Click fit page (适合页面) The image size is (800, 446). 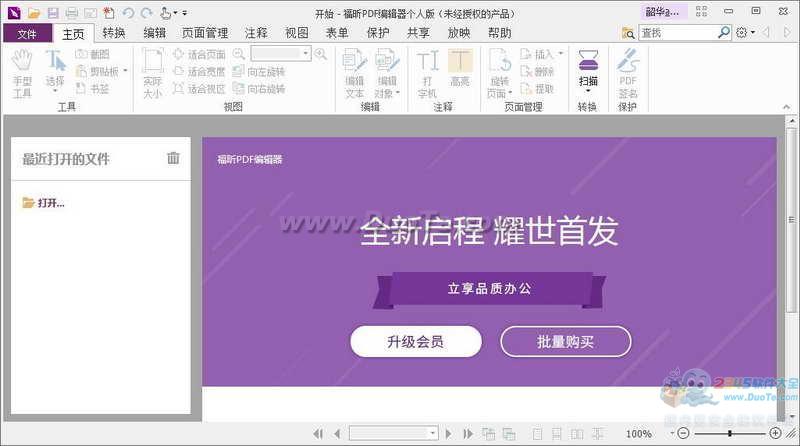[199, 54]
